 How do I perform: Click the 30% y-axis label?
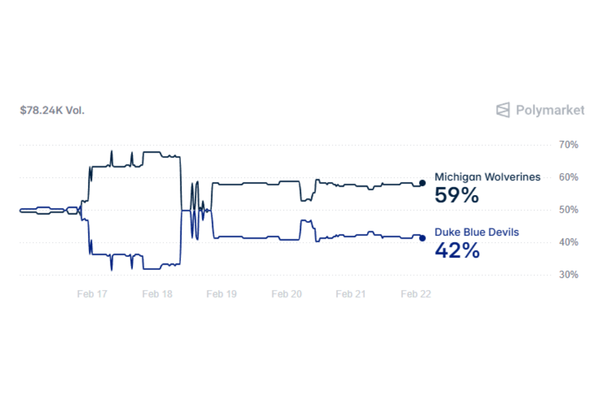coord(568,274)
